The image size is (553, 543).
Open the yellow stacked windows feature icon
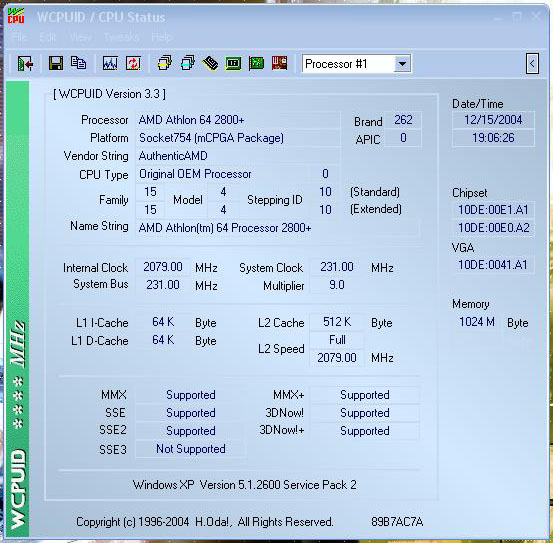[x=164, y=63]
